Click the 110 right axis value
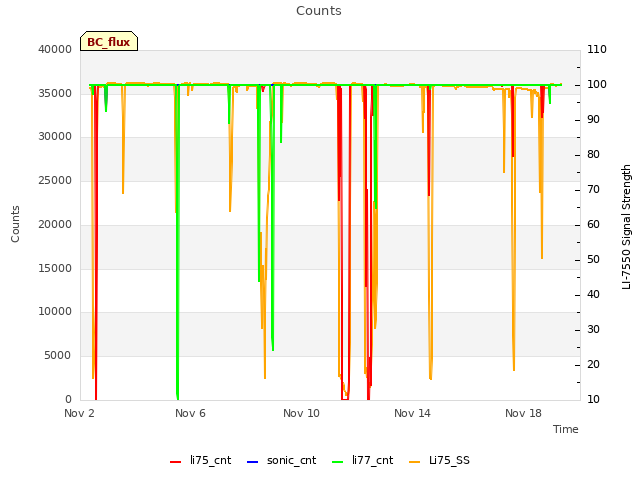This screenshot has width=640, height=480. (597, 49)
